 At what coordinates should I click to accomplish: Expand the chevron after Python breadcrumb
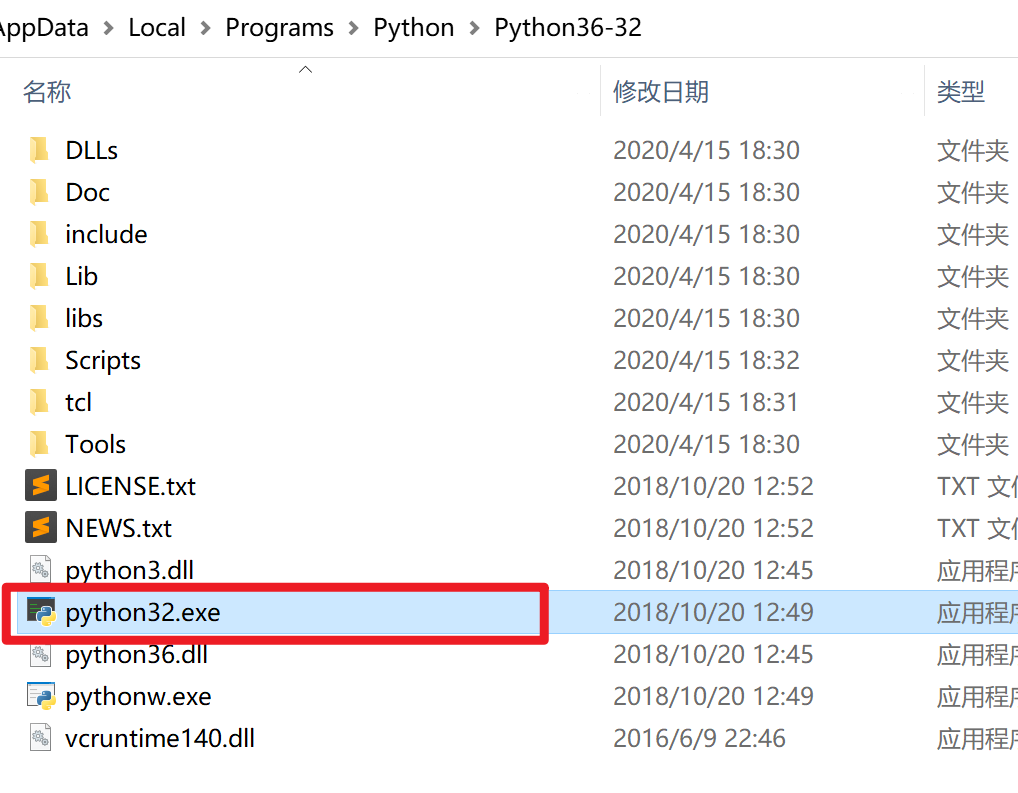click(x=474, y=28)
